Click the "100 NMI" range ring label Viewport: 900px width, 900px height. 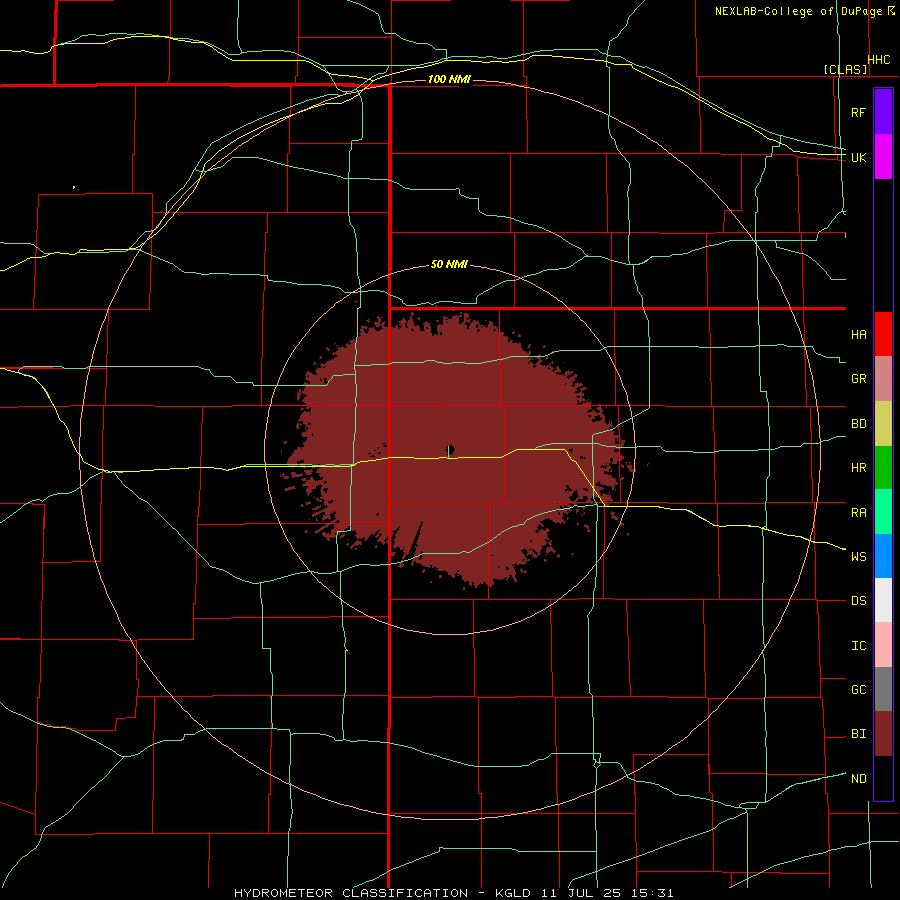click(449, 79)
